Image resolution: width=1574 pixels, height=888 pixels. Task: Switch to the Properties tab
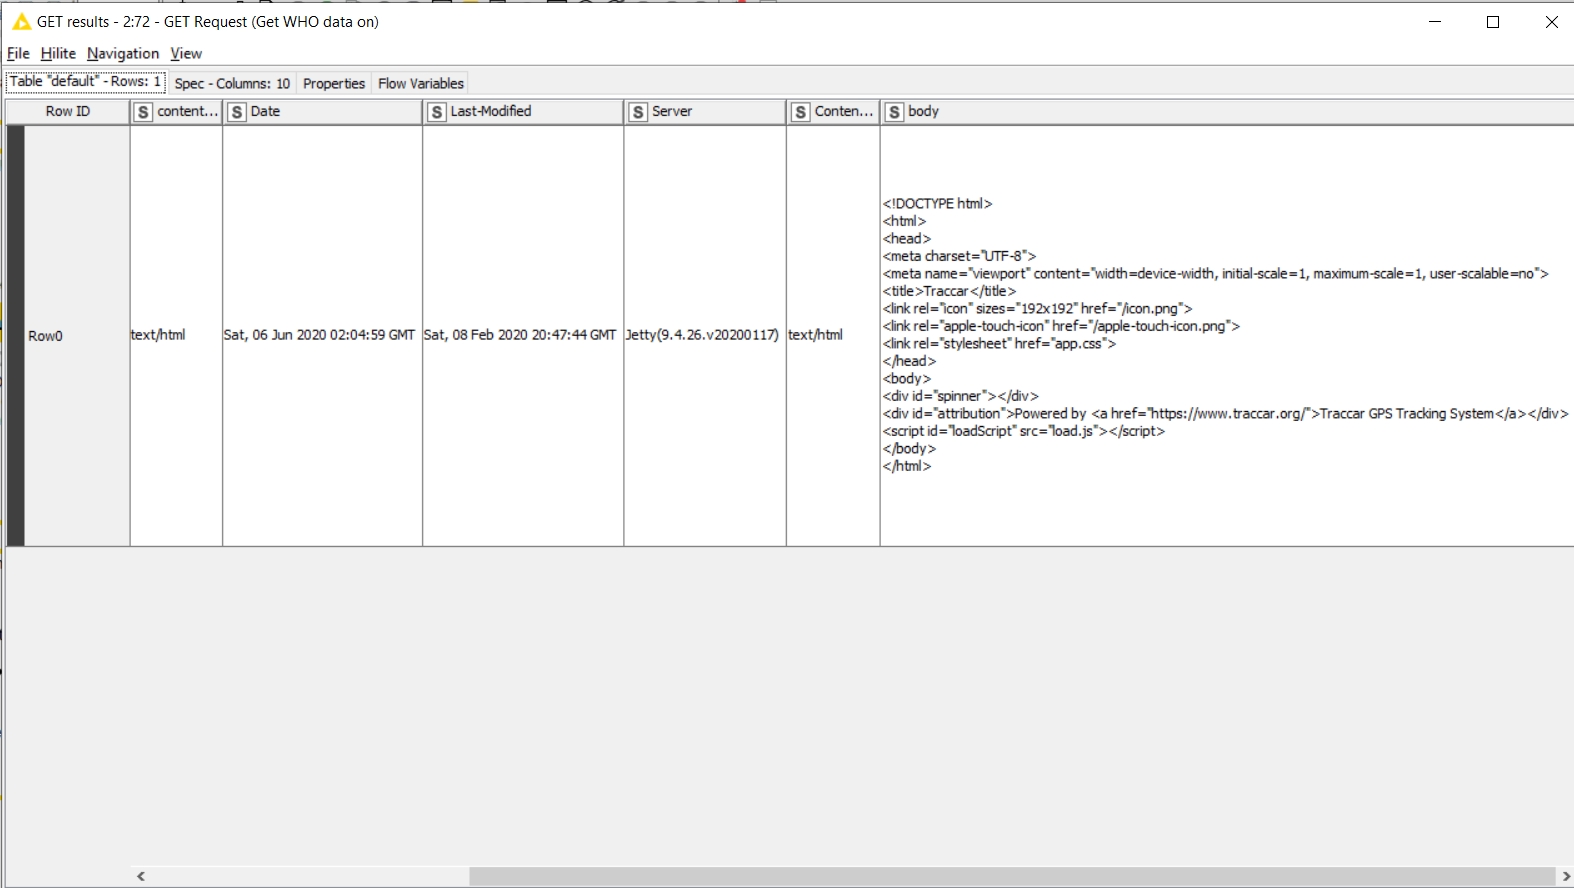(334, 83)
